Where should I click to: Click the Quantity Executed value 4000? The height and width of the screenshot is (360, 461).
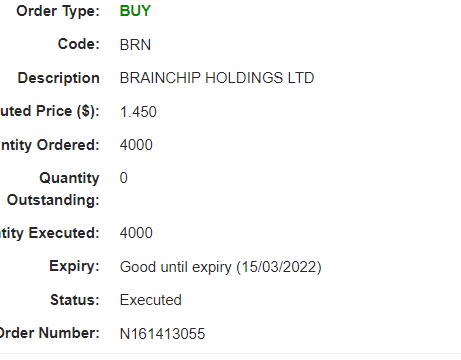136,233
